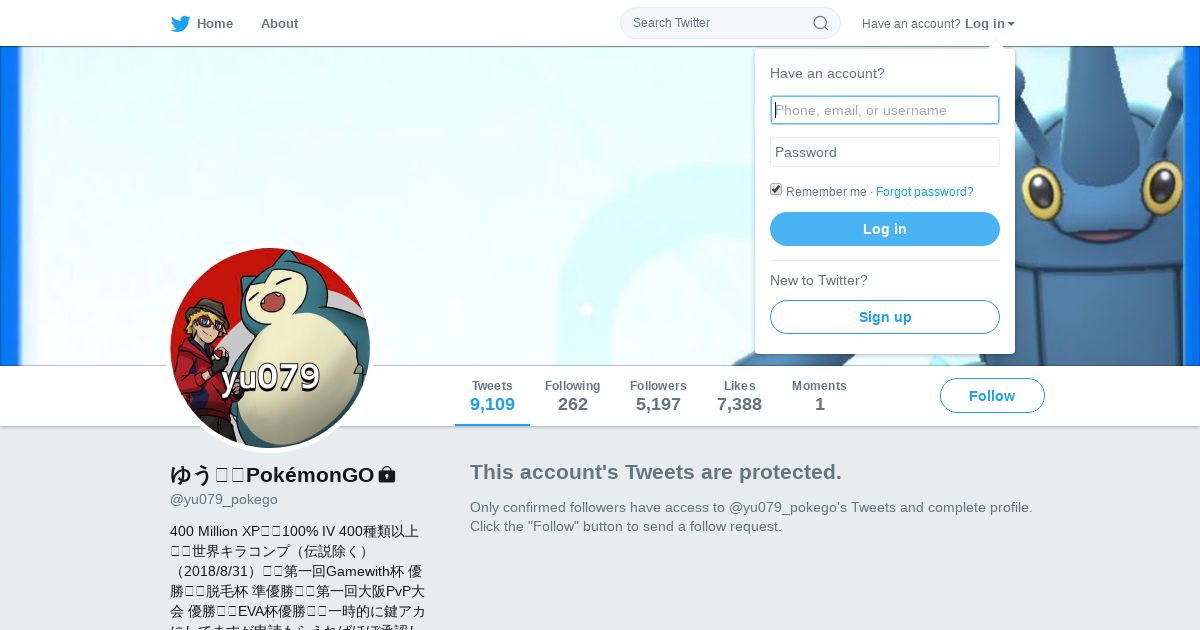The image size is (1200, 630).
Task: Select the Tweets 9,109 tab
Action: (492, 396)
